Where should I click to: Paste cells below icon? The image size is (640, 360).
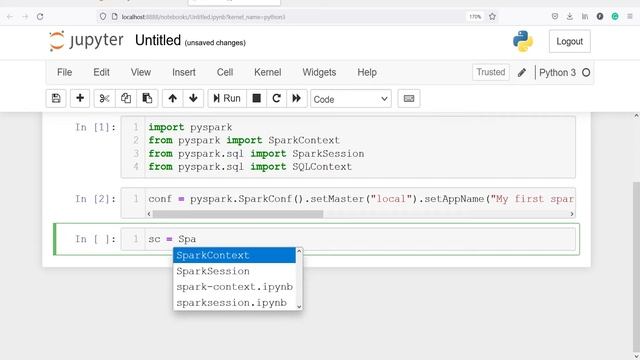(147, 98)
